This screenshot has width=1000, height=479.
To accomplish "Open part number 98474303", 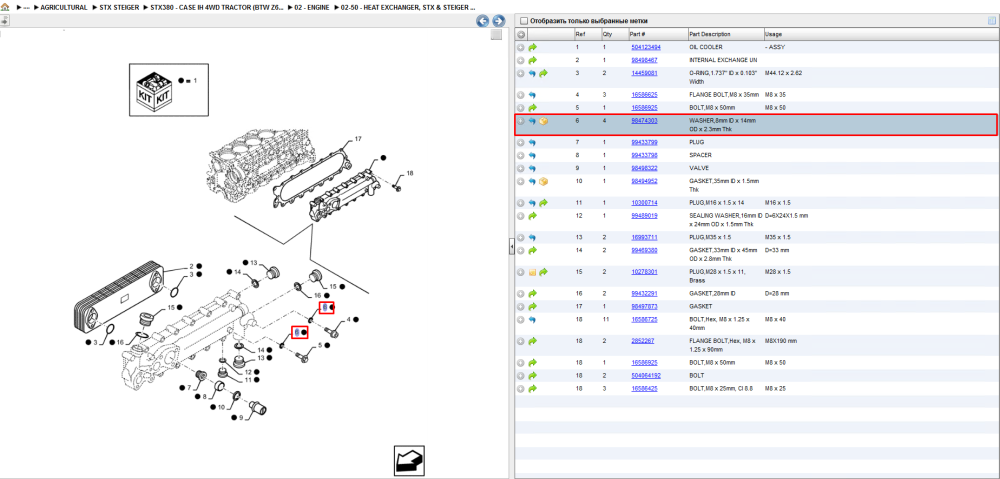I will click(x=644, y=121).
